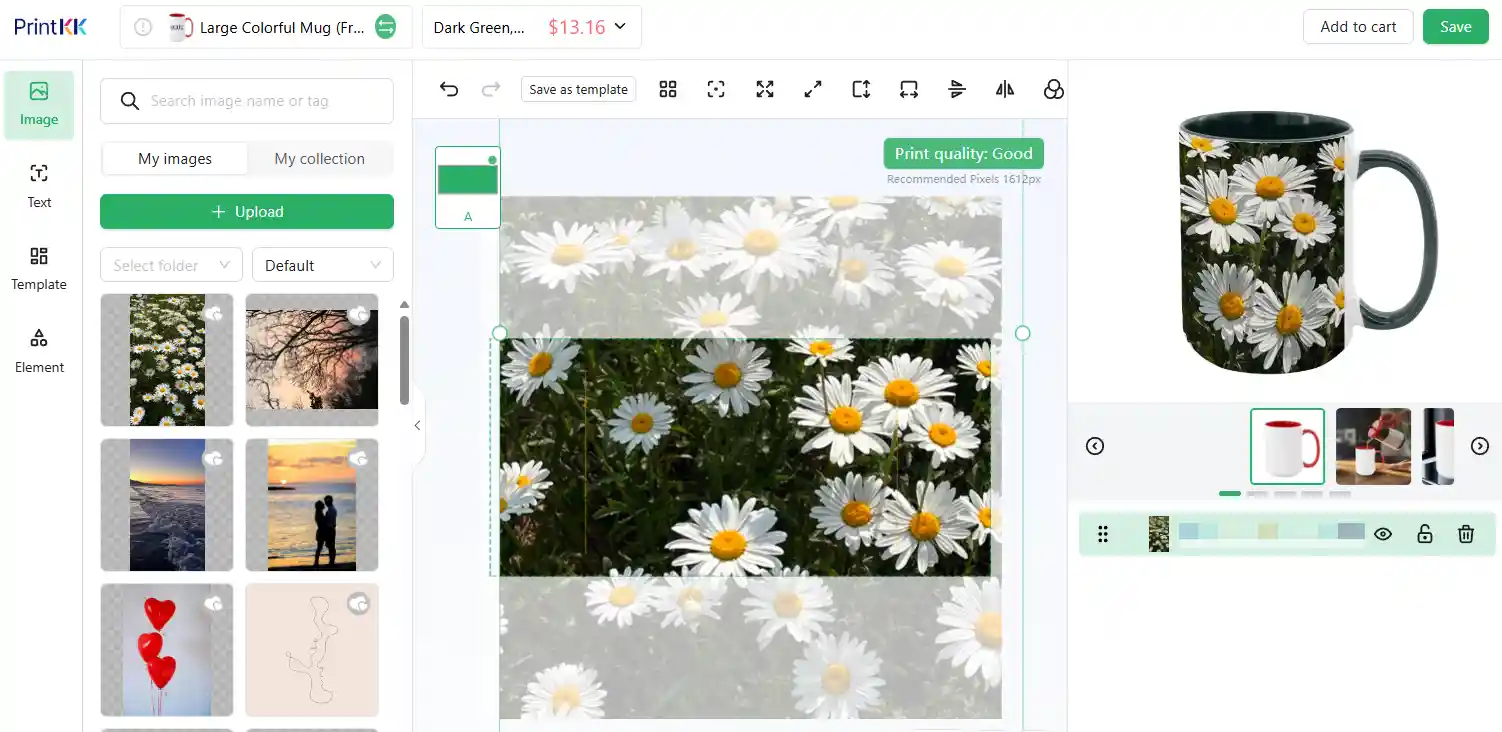Click Save as template button
Viewport: 1502px width, 732px height.
click(579, 89)
